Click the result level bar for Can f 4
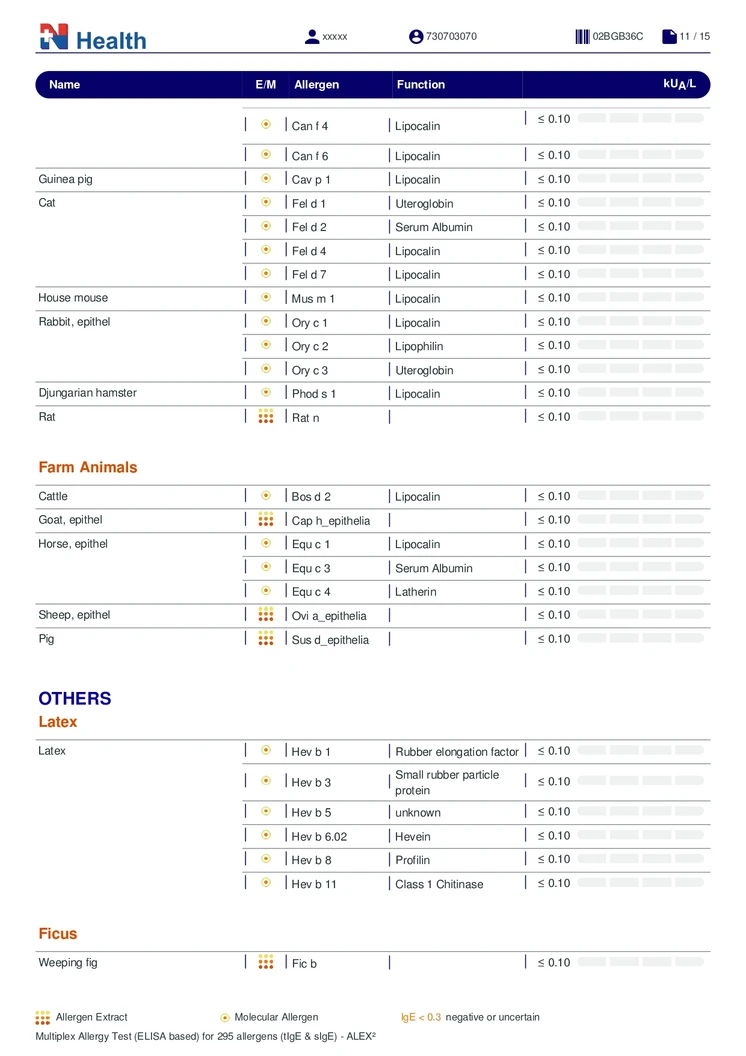746x1056 pixels. (x=640, y=118)
